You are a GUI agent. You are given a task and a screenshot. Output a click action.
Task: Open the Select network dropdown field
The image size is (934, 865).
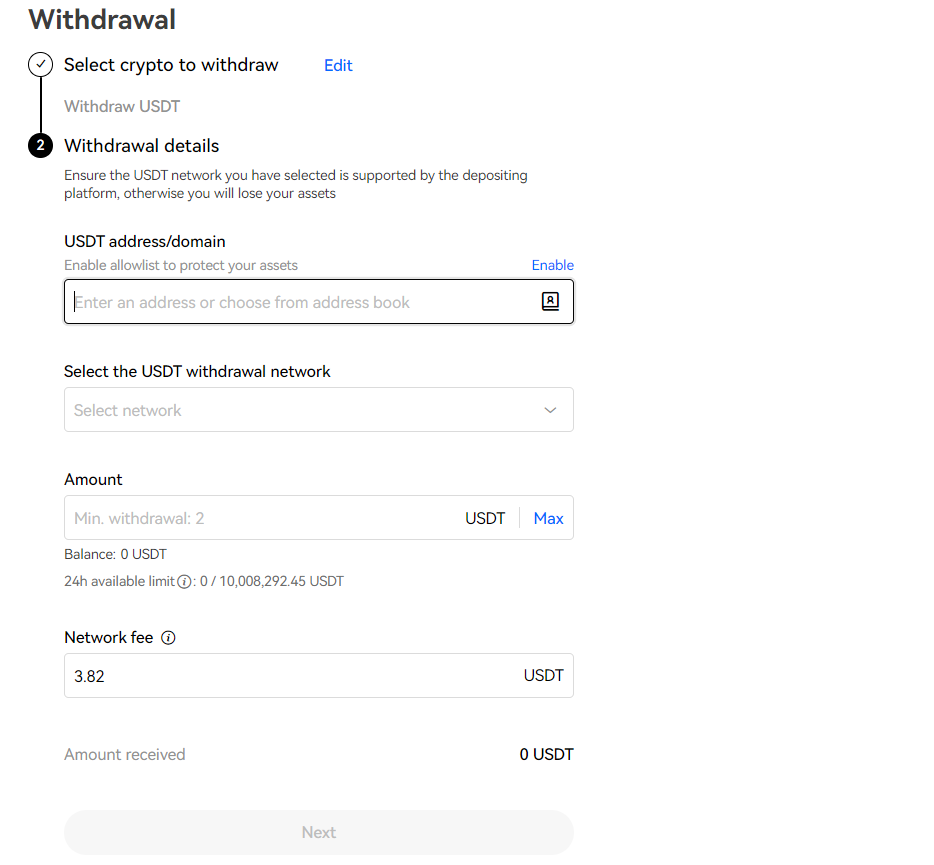(x=319, y=410)
